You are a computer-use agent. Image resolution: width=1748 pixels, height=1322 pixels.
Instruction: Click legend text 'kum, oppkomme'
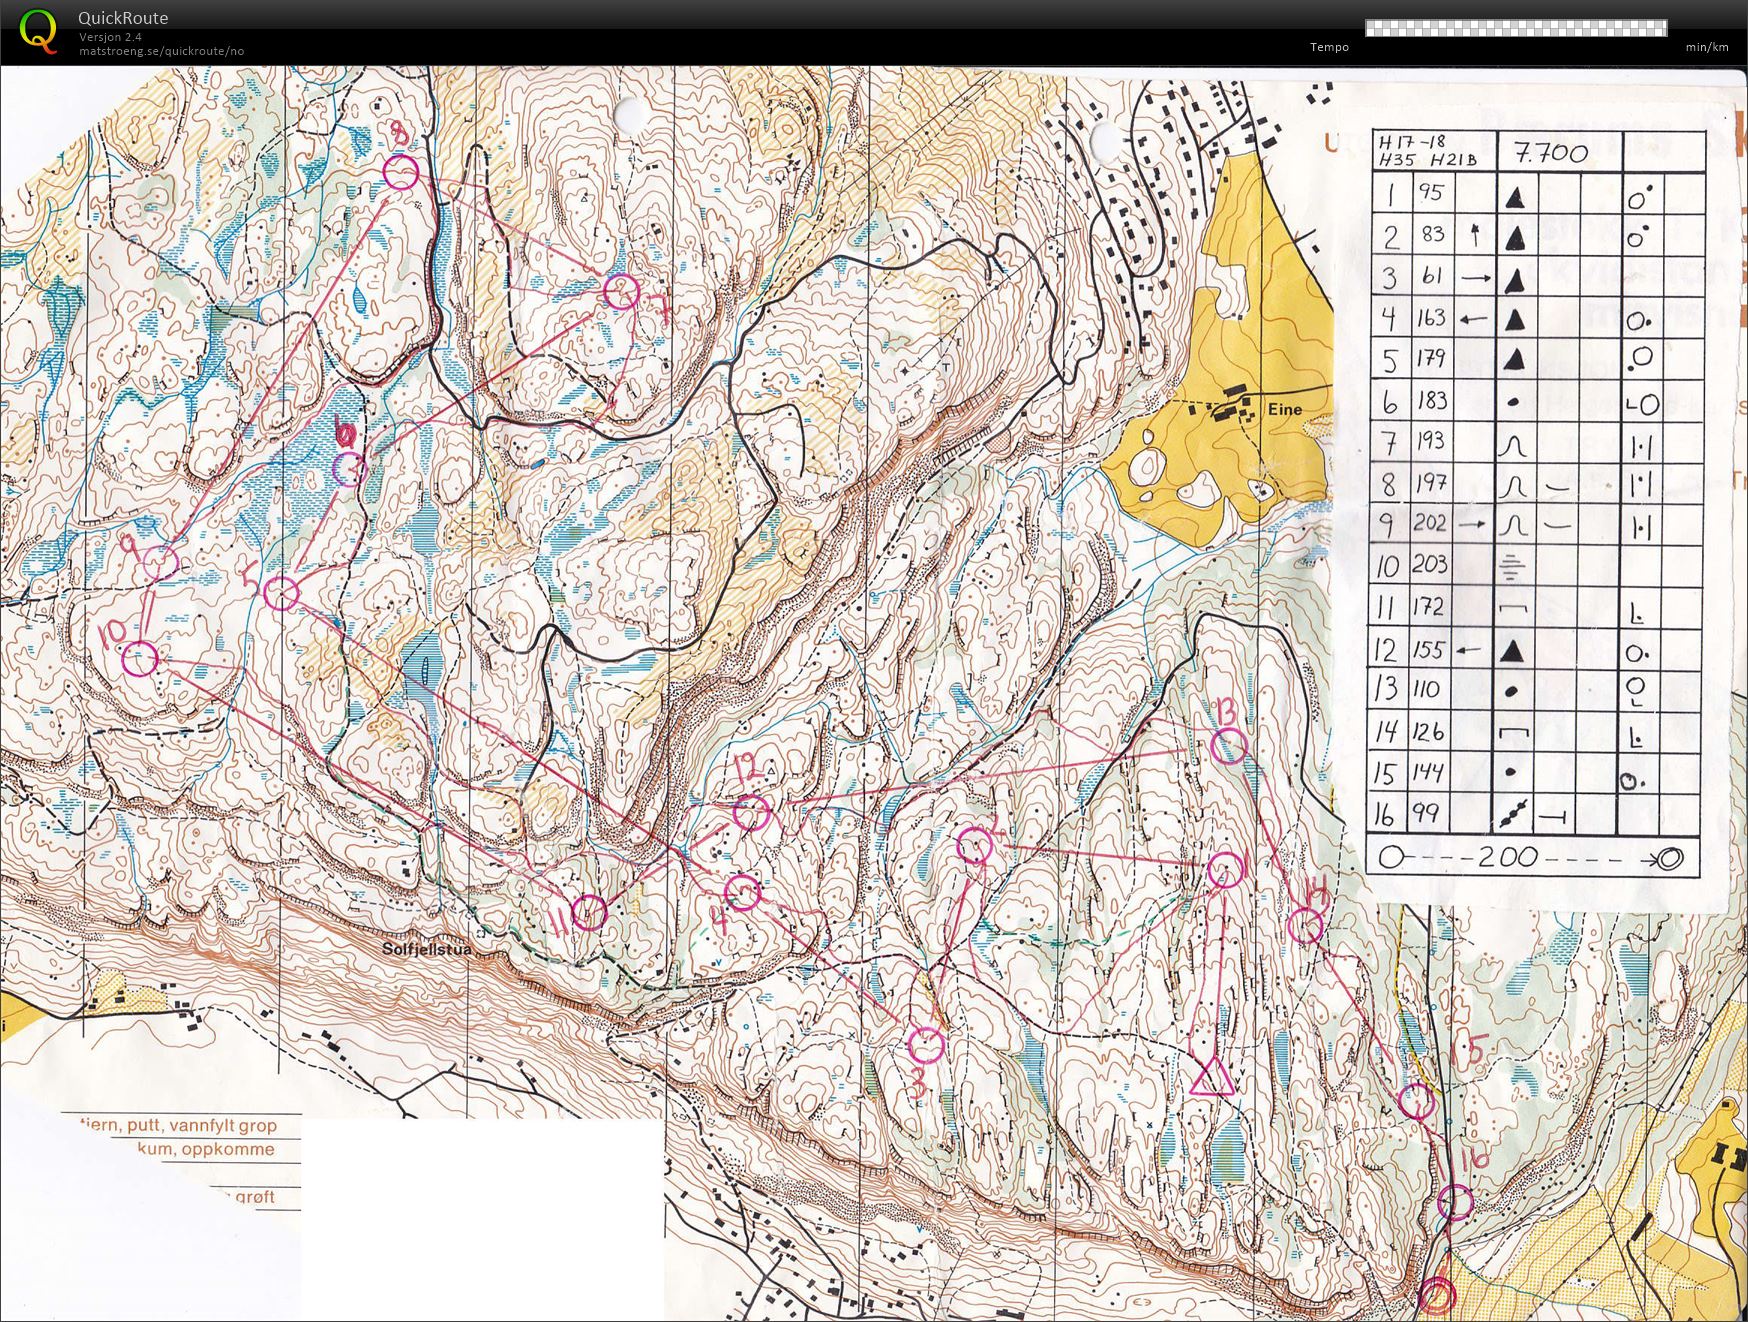click(x=206, y=1149)
